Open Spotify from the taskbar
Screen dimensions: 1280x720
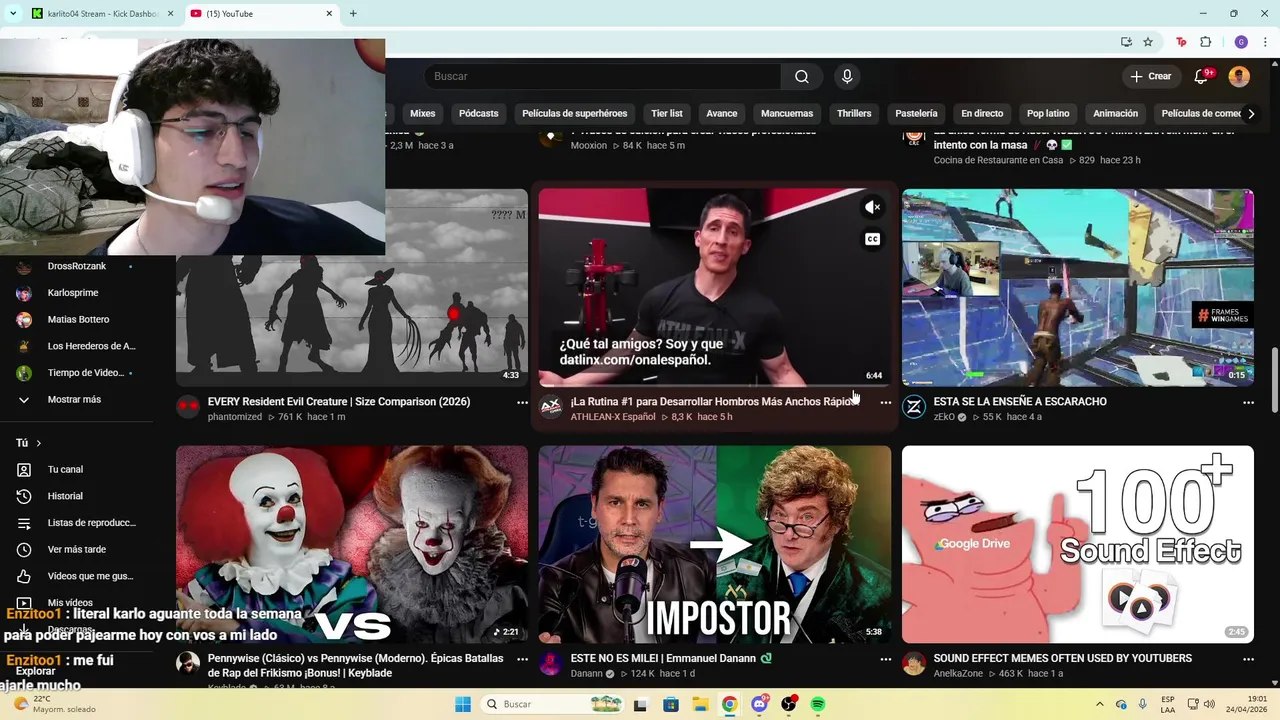coord(818,704)
